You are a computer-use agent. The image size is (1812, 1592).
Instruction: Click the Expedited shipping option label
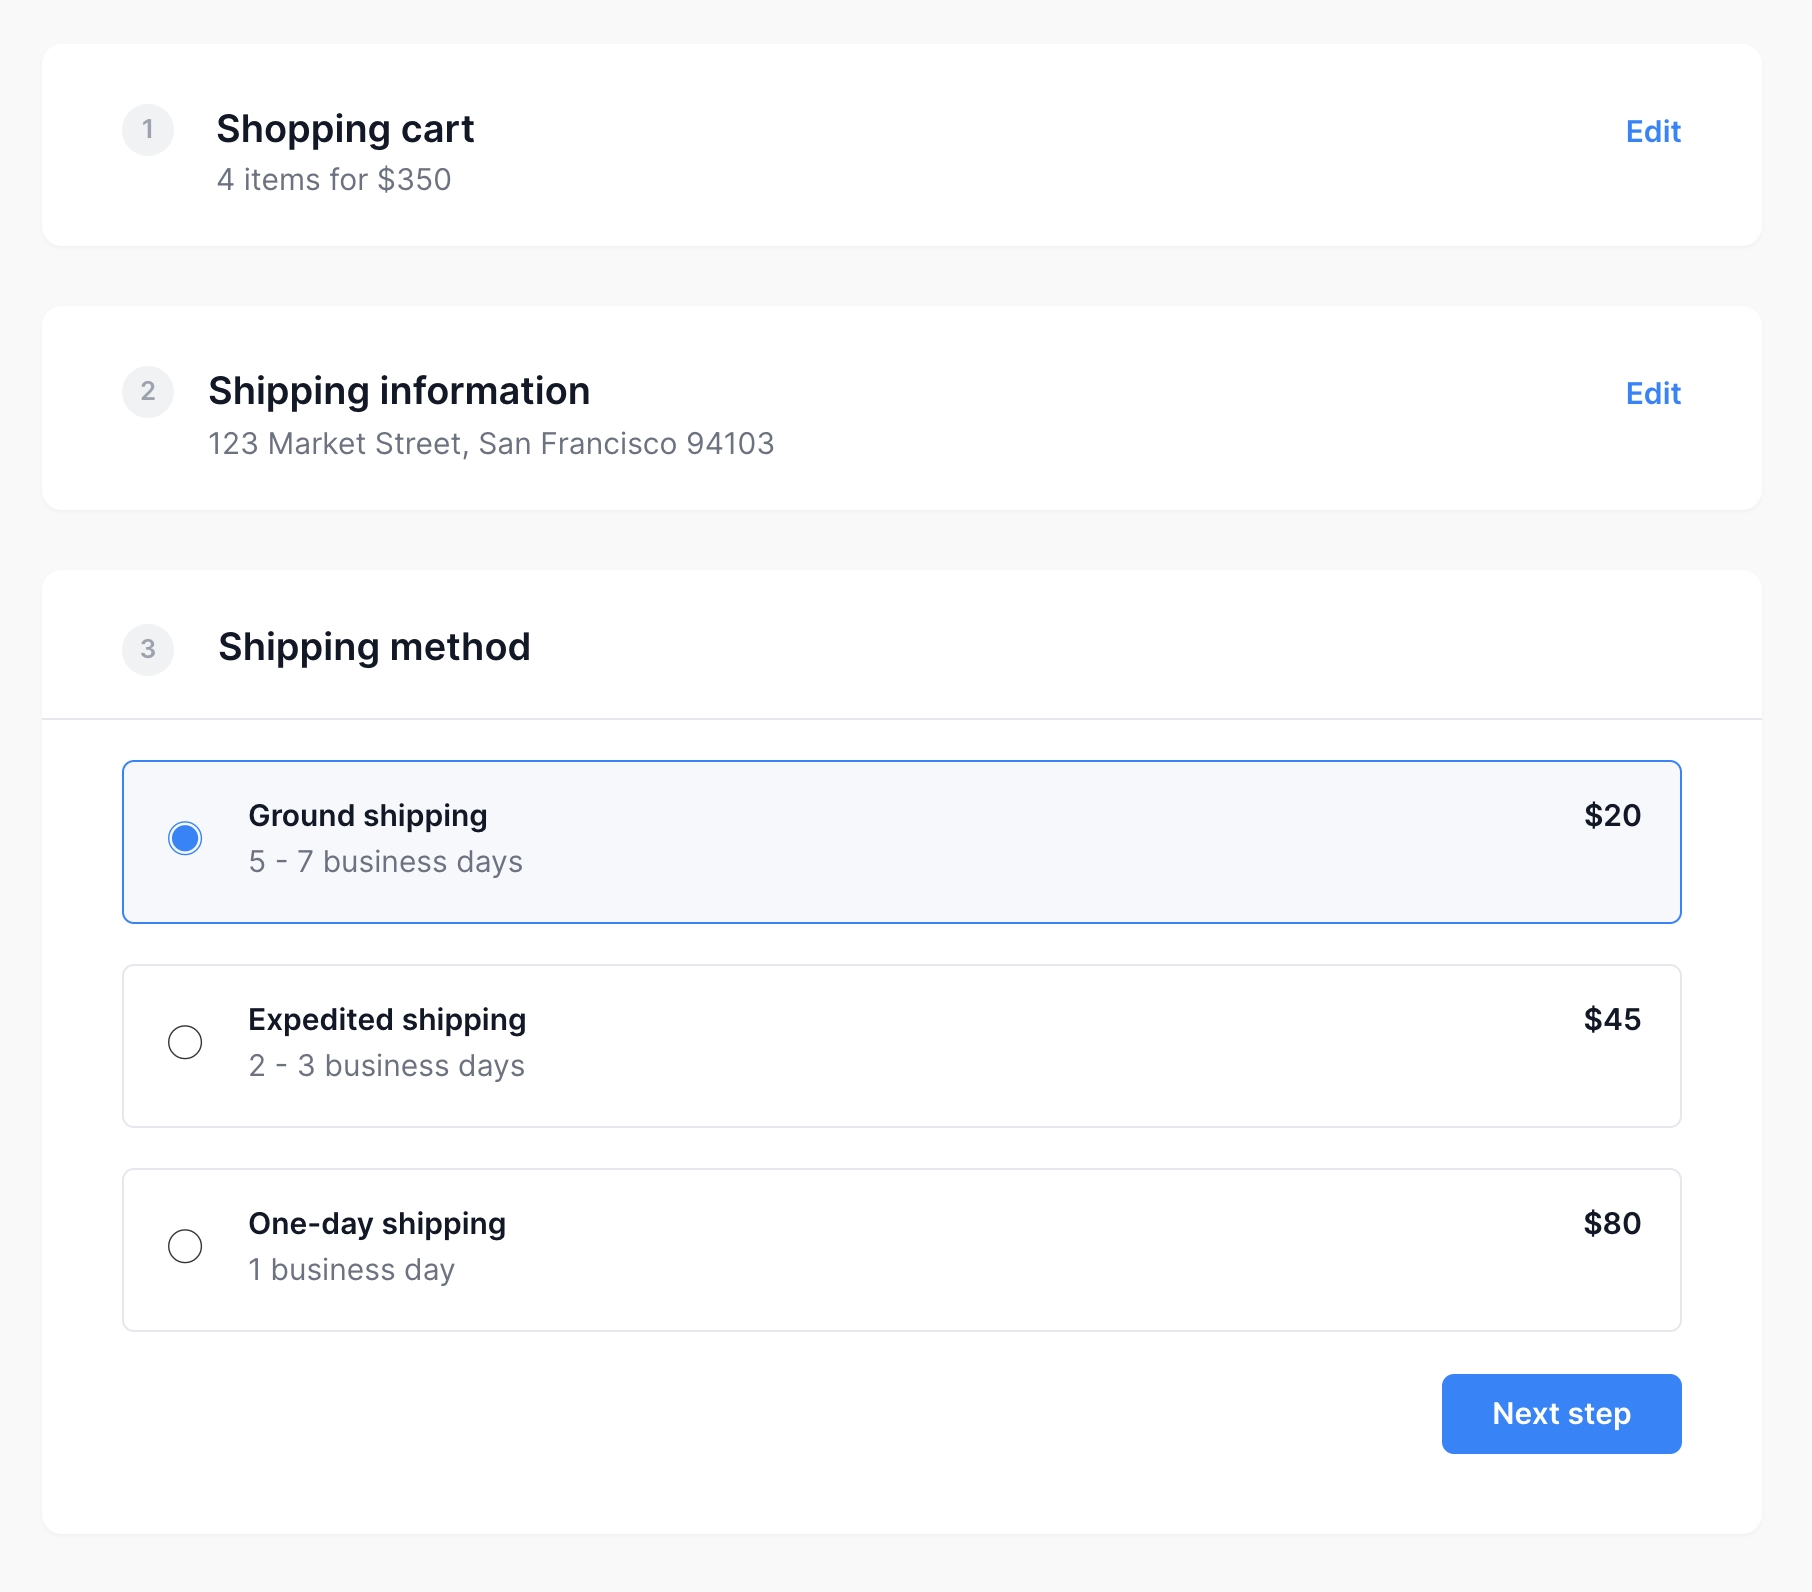(x=387, y=1019)
